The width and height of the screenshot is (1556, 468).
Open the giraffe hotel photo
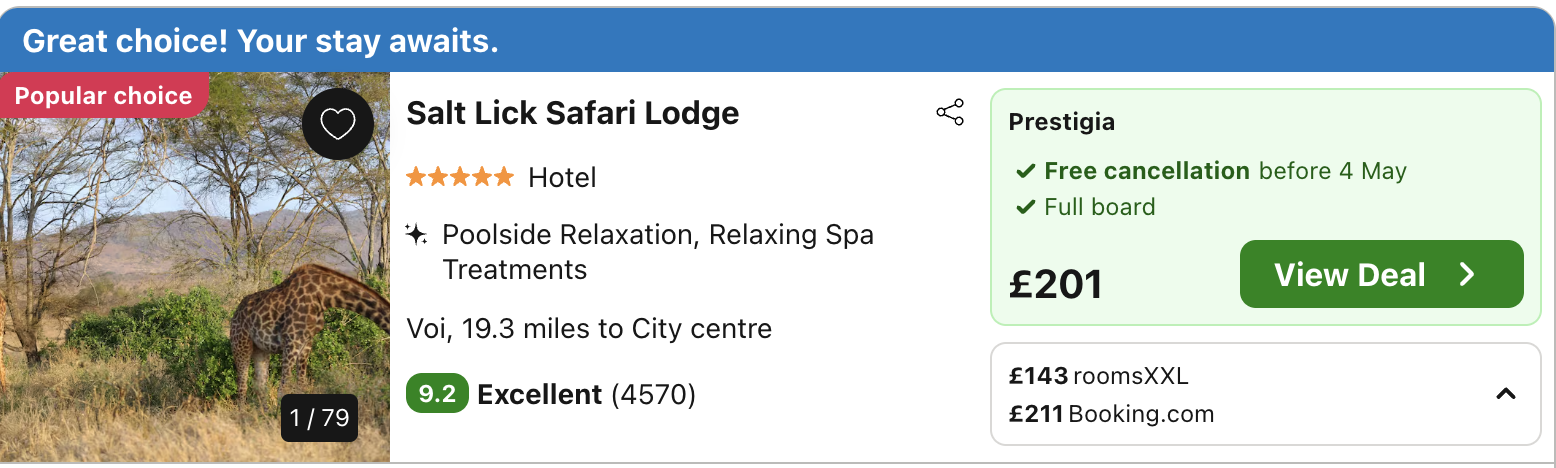[x=195, y=267]
